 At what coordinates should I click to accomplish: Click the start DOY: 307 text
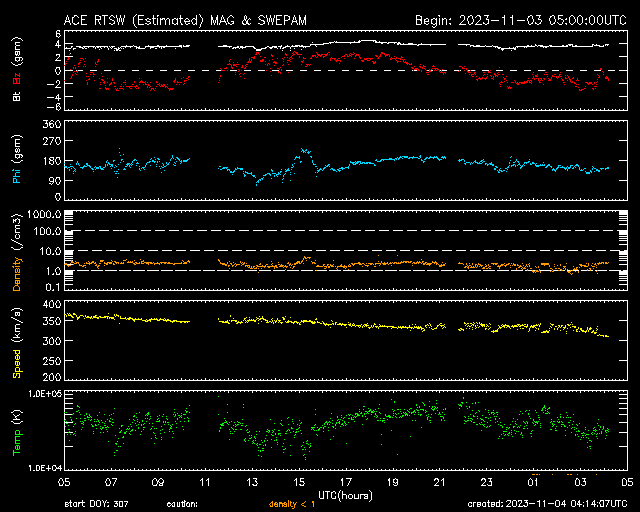97,504
